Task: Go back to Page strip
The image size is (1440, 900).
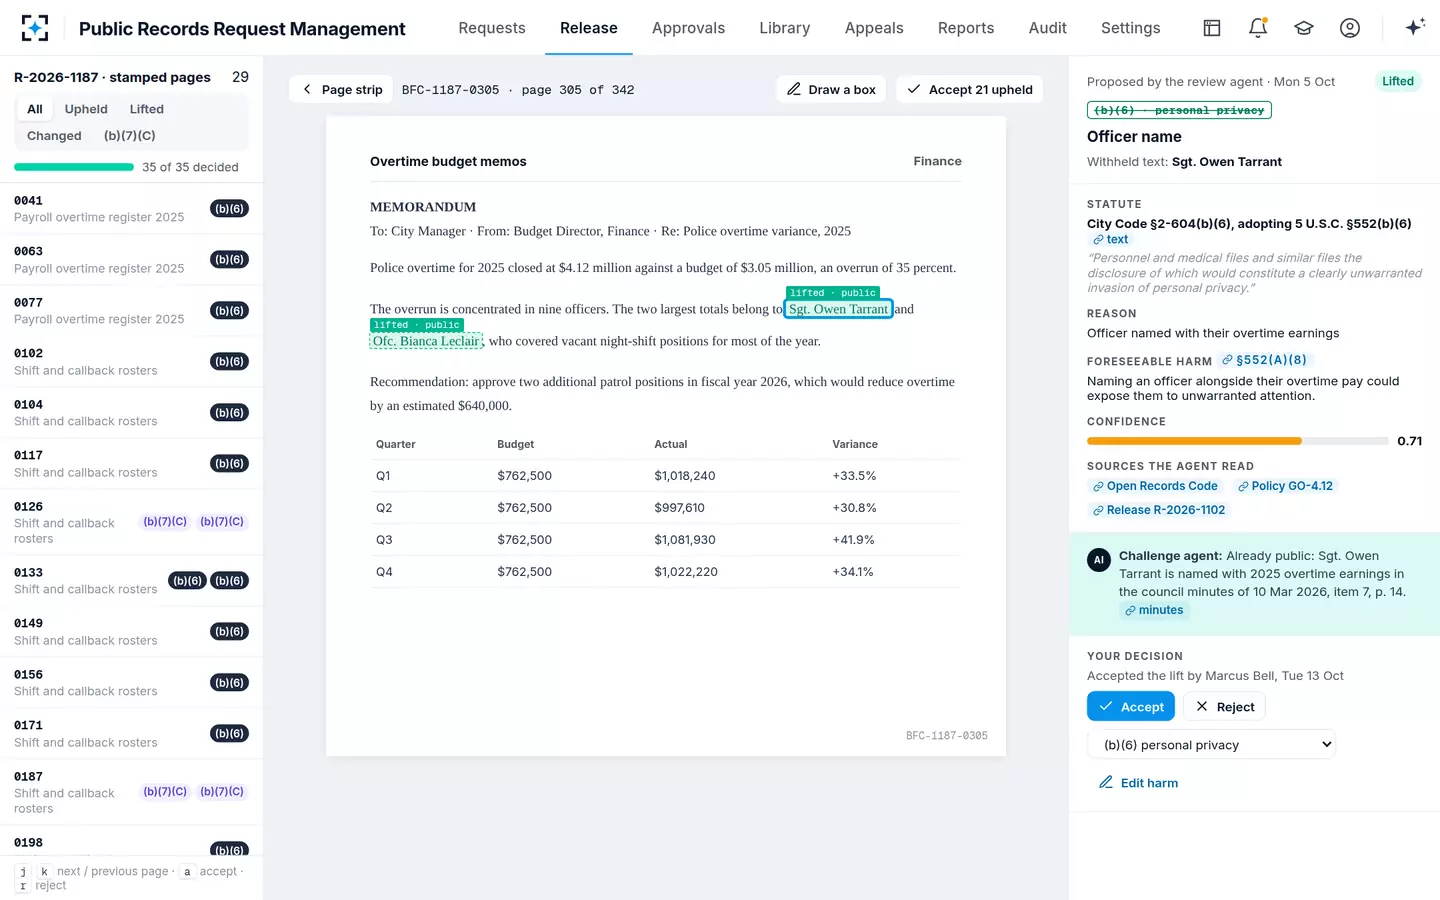Action: (x=342, y=89)
